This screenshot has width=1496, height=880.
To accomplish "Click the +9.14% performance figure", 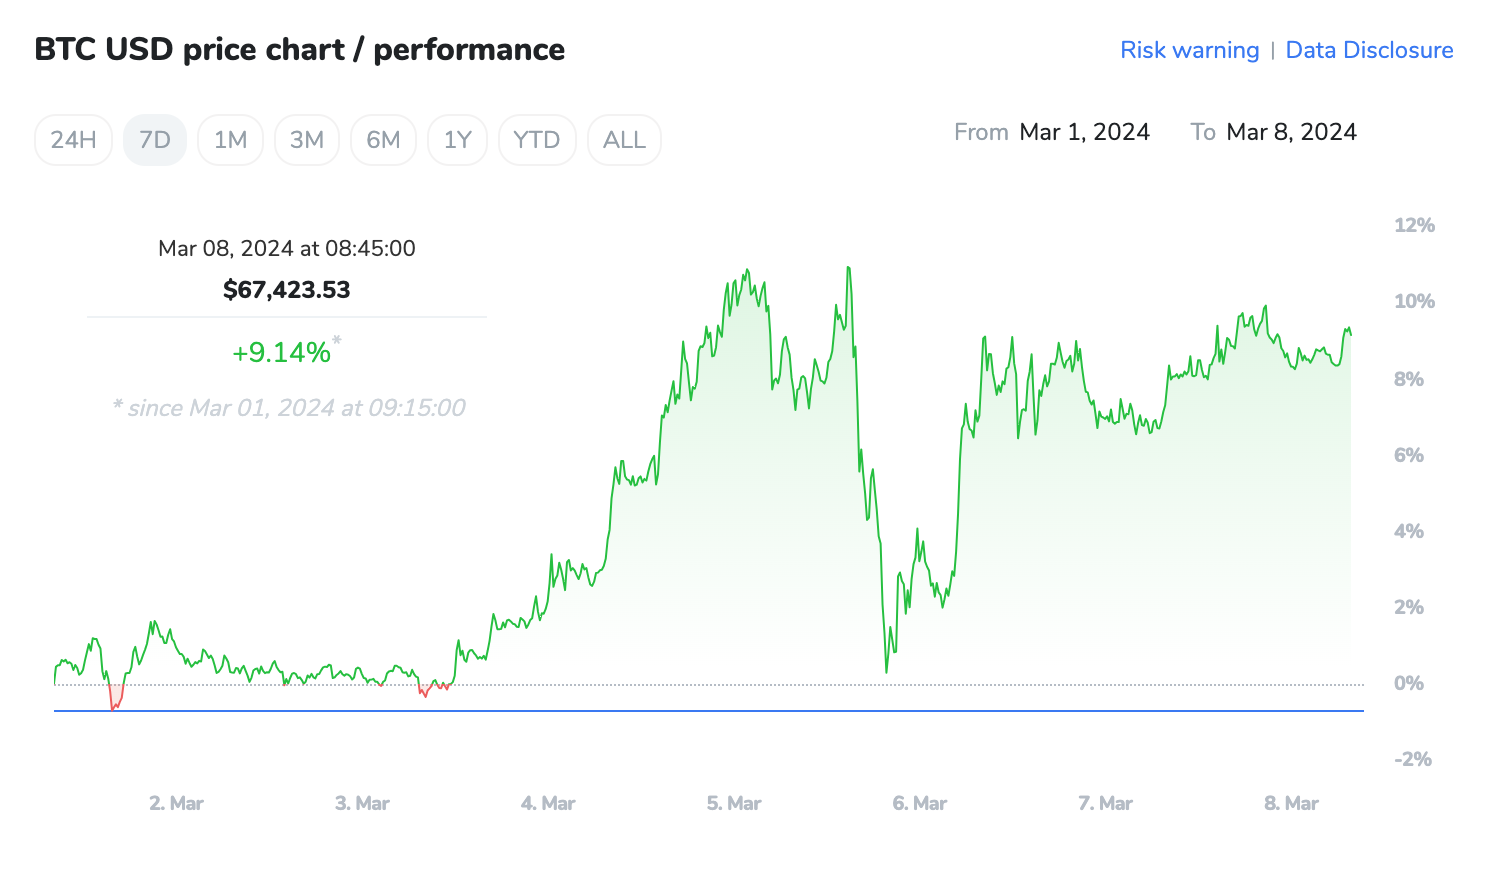I will pyautogui.click(x=283, y=351).
